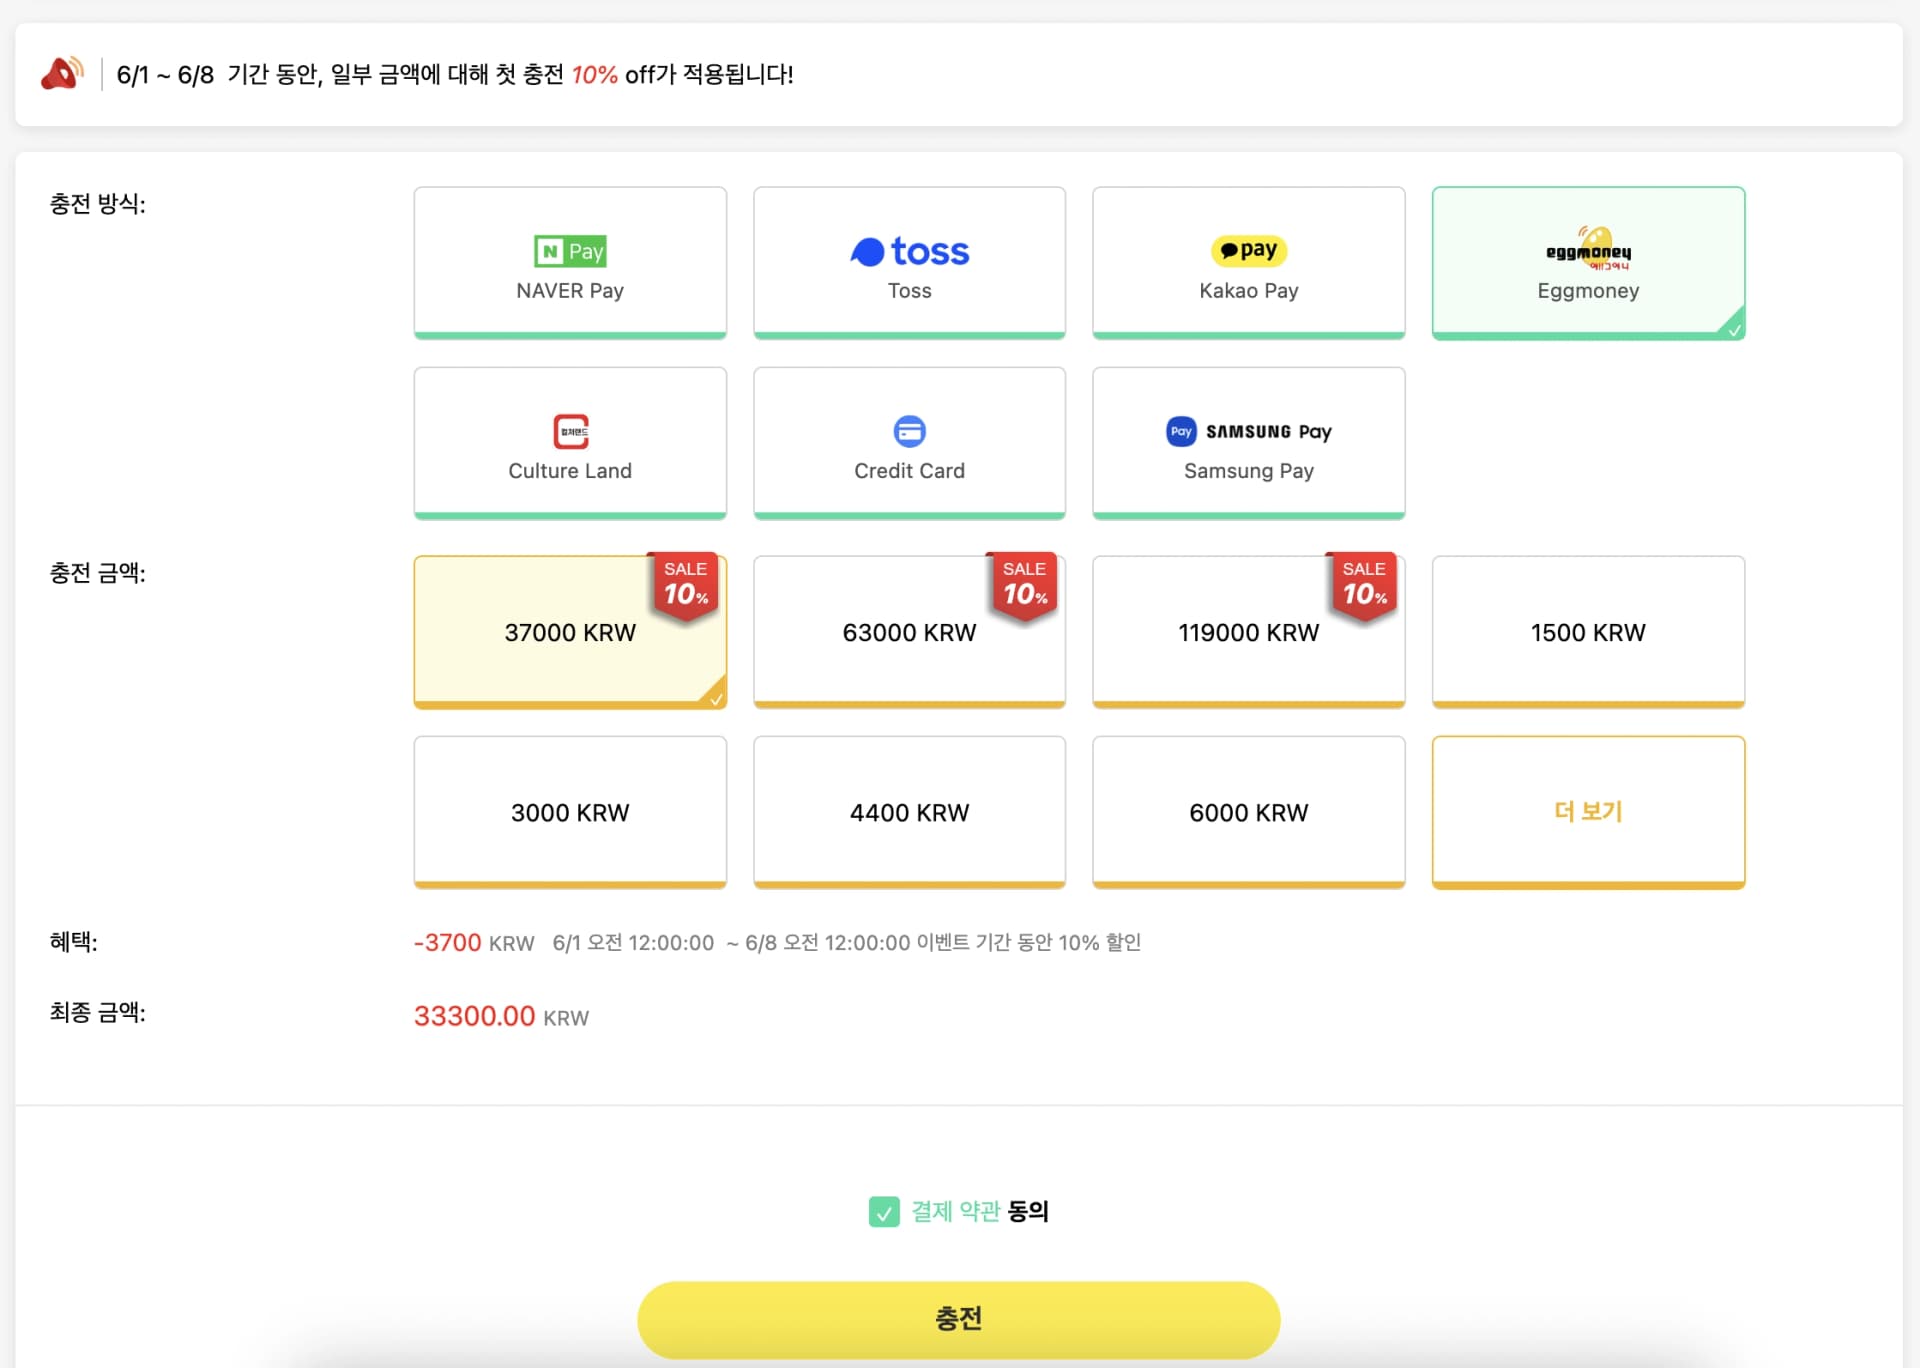The image size is (1920, 1368).
Task: Click SALE 10% badge on 37000 KRW
Action: click(685, 586)
